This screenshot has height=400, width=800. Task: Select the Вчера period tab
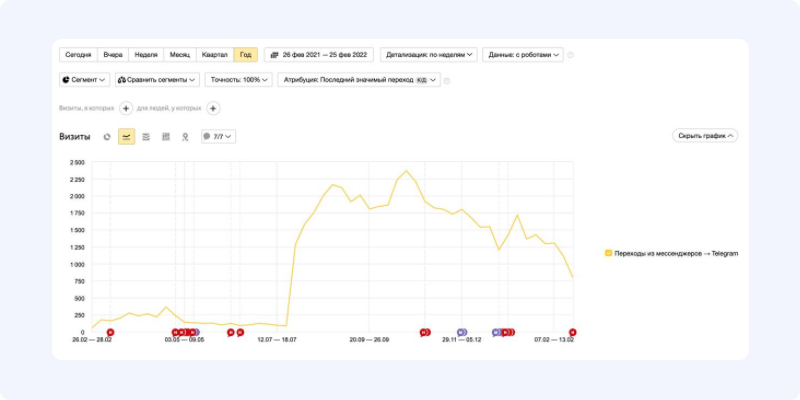[x=113, y=55]
